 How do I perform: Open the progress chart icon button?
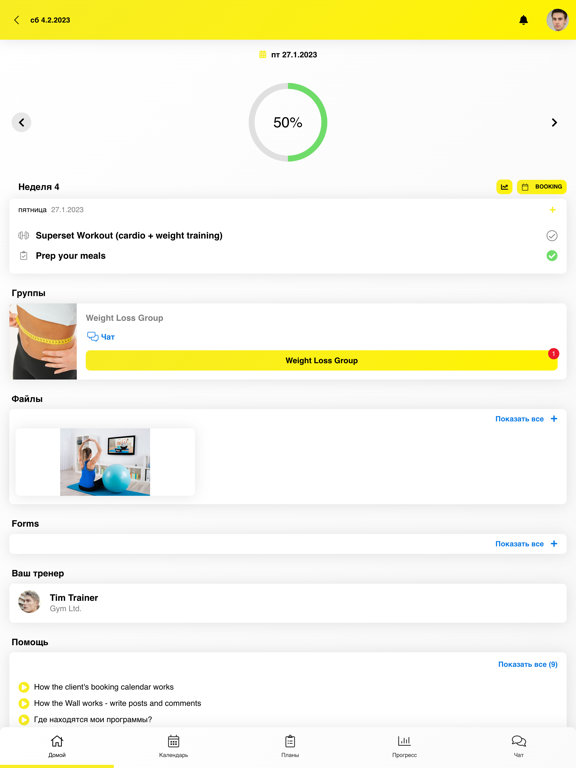504,187
